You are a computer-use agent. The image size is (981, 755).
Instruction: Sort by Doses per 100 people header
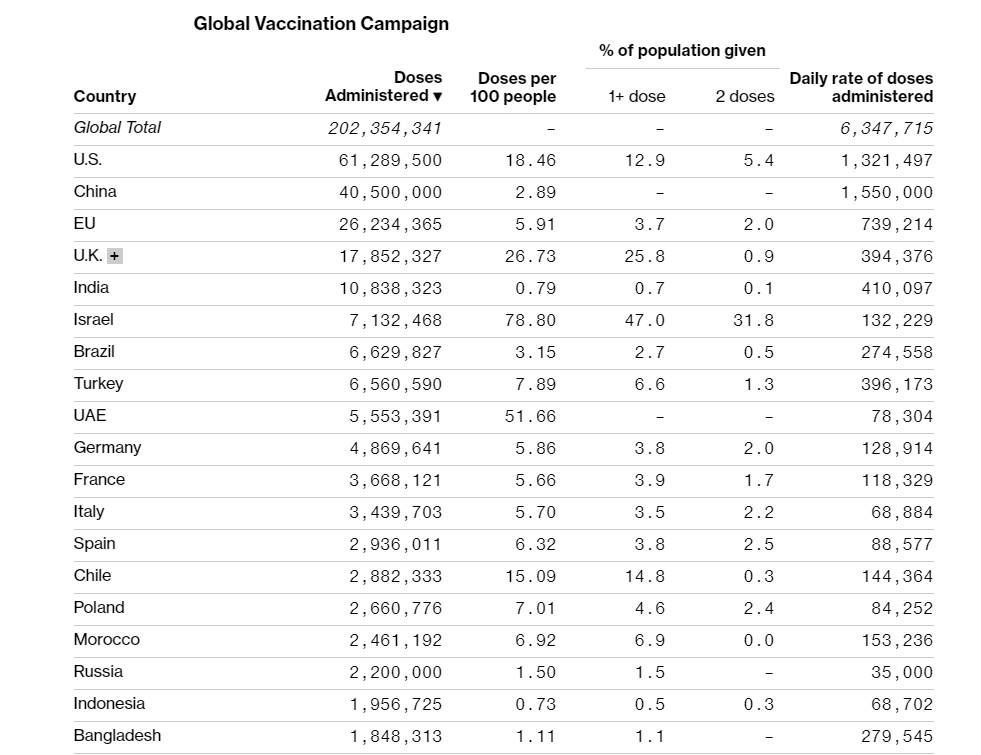tap(516, 88)
